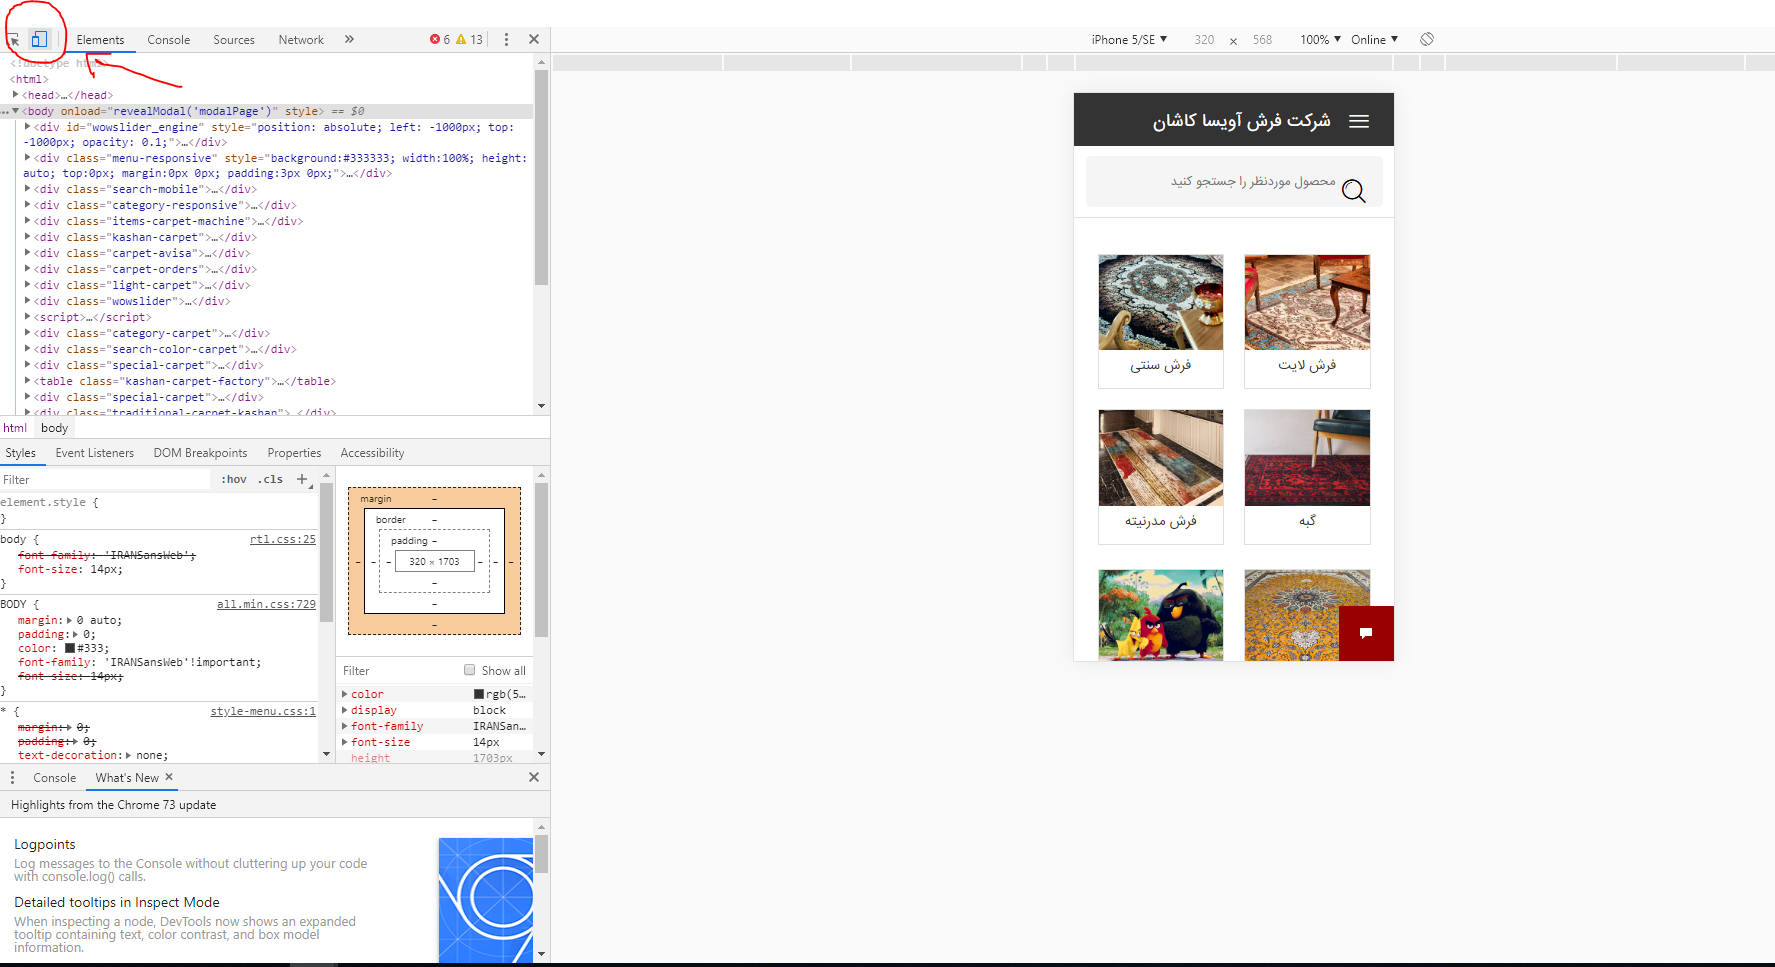Select the items-carpet-machine div row
1775x967 pixels.
tap(266, 221)
